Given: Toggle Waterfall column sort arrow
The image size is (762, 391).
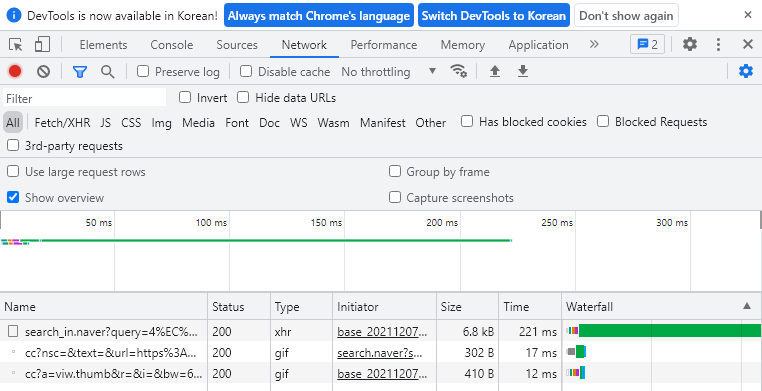Looking at the screenshot, I should (747, 306).
